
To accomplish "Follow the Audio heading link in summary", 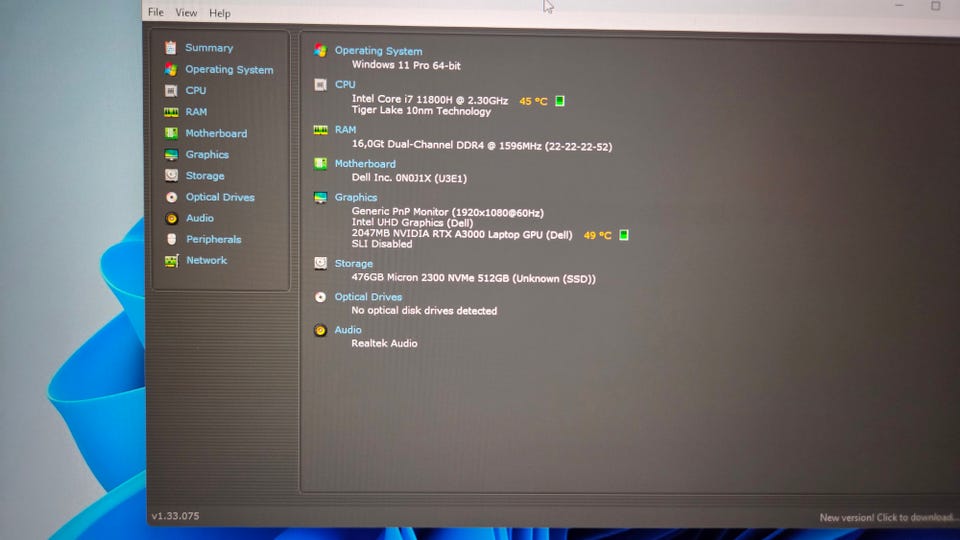I will pos(348,330).
